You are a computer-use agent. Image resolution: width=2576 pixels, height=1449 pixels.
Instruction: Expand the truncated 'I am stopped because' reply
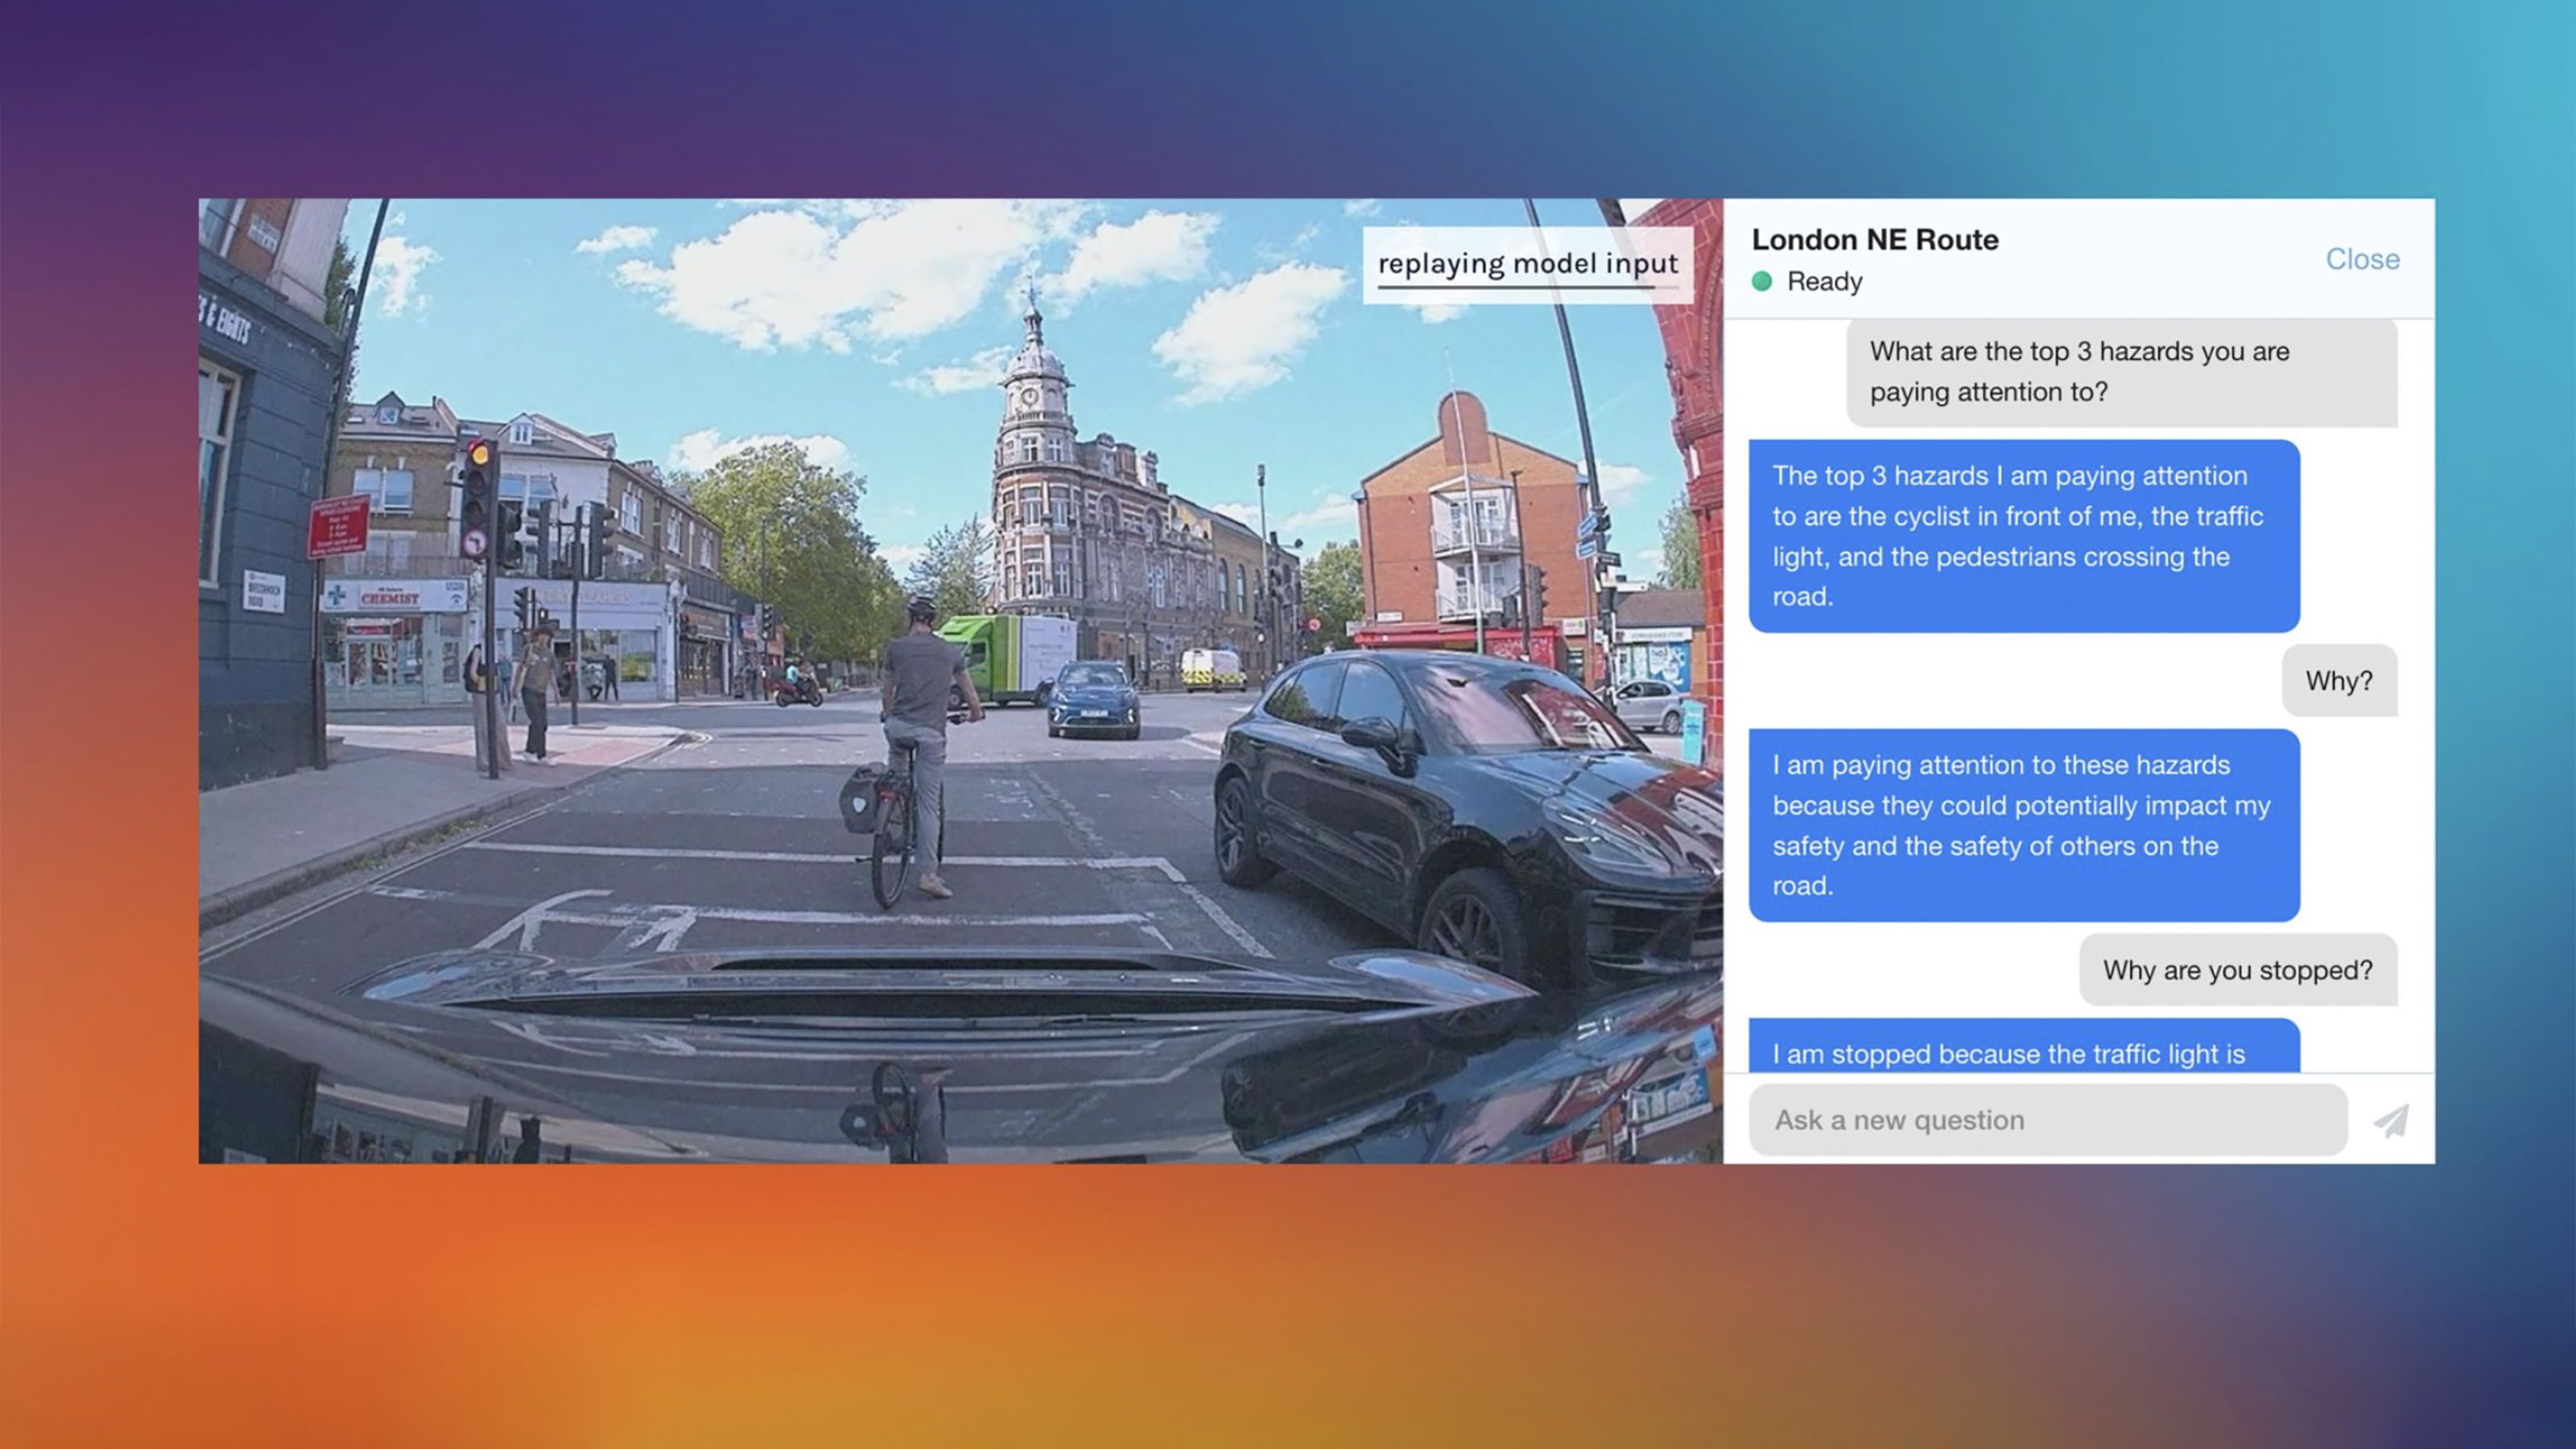(x=2010, y=1053)
